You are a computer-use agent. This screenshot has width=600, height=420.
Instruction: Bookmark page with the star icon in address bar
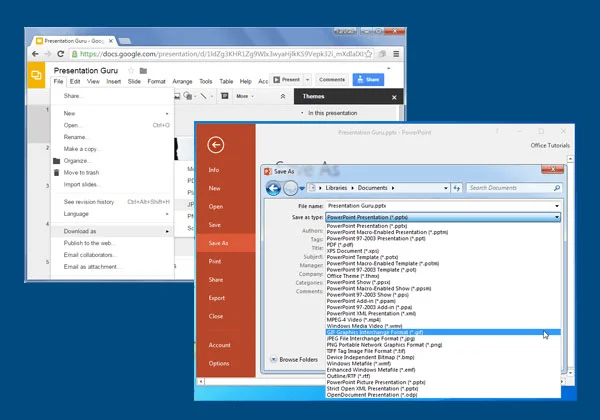coord(368,54)
